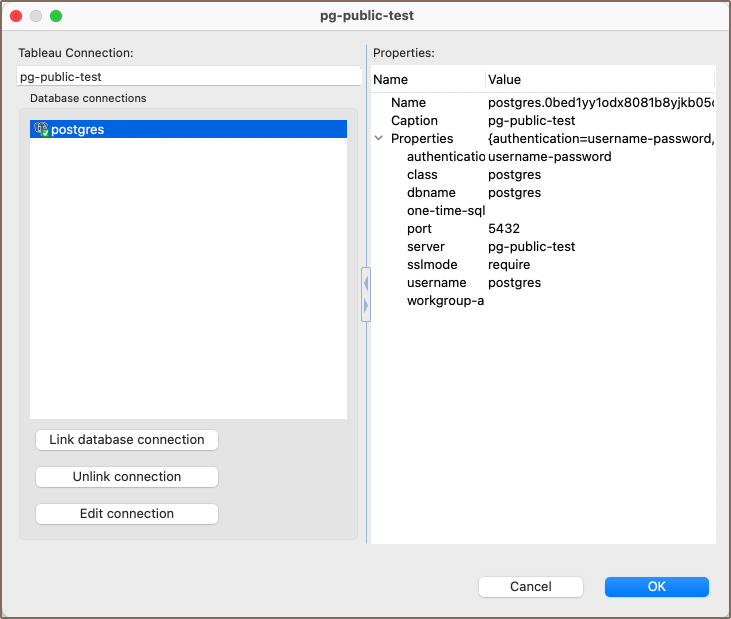Select the postgres entry in Database connections
The height and width of the screenshot is (619, 731).
[x=78, y=129]
